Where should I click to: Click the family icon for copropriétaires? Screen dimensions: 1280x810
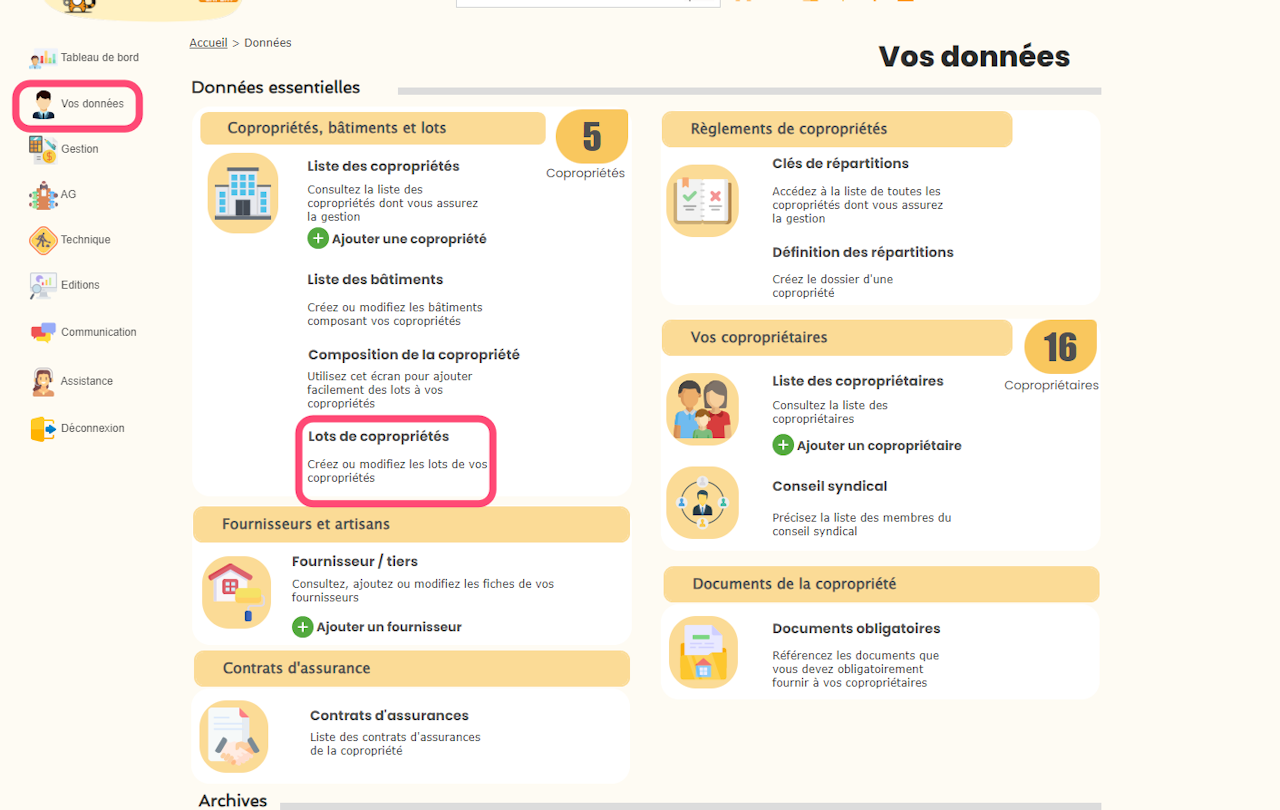click(702, 409)
